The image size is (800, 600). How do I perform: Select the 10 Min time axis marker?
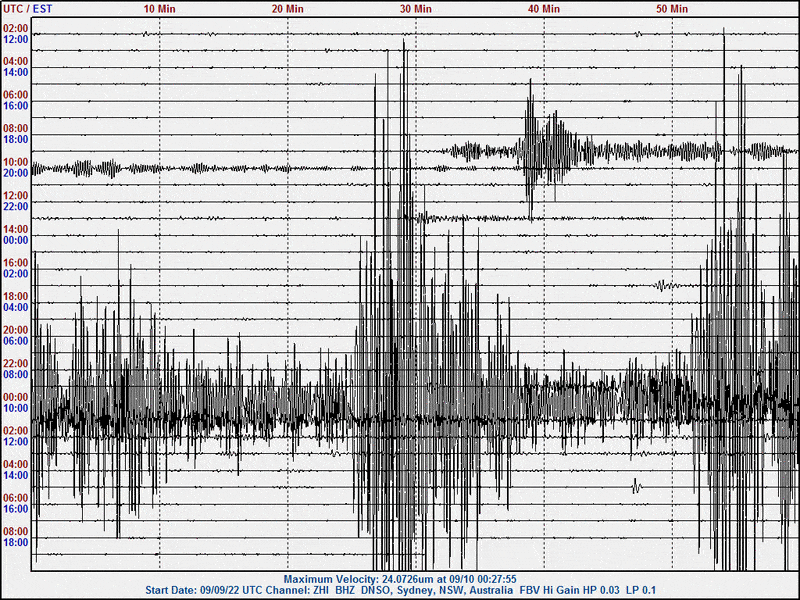click(x=160, y=8)
